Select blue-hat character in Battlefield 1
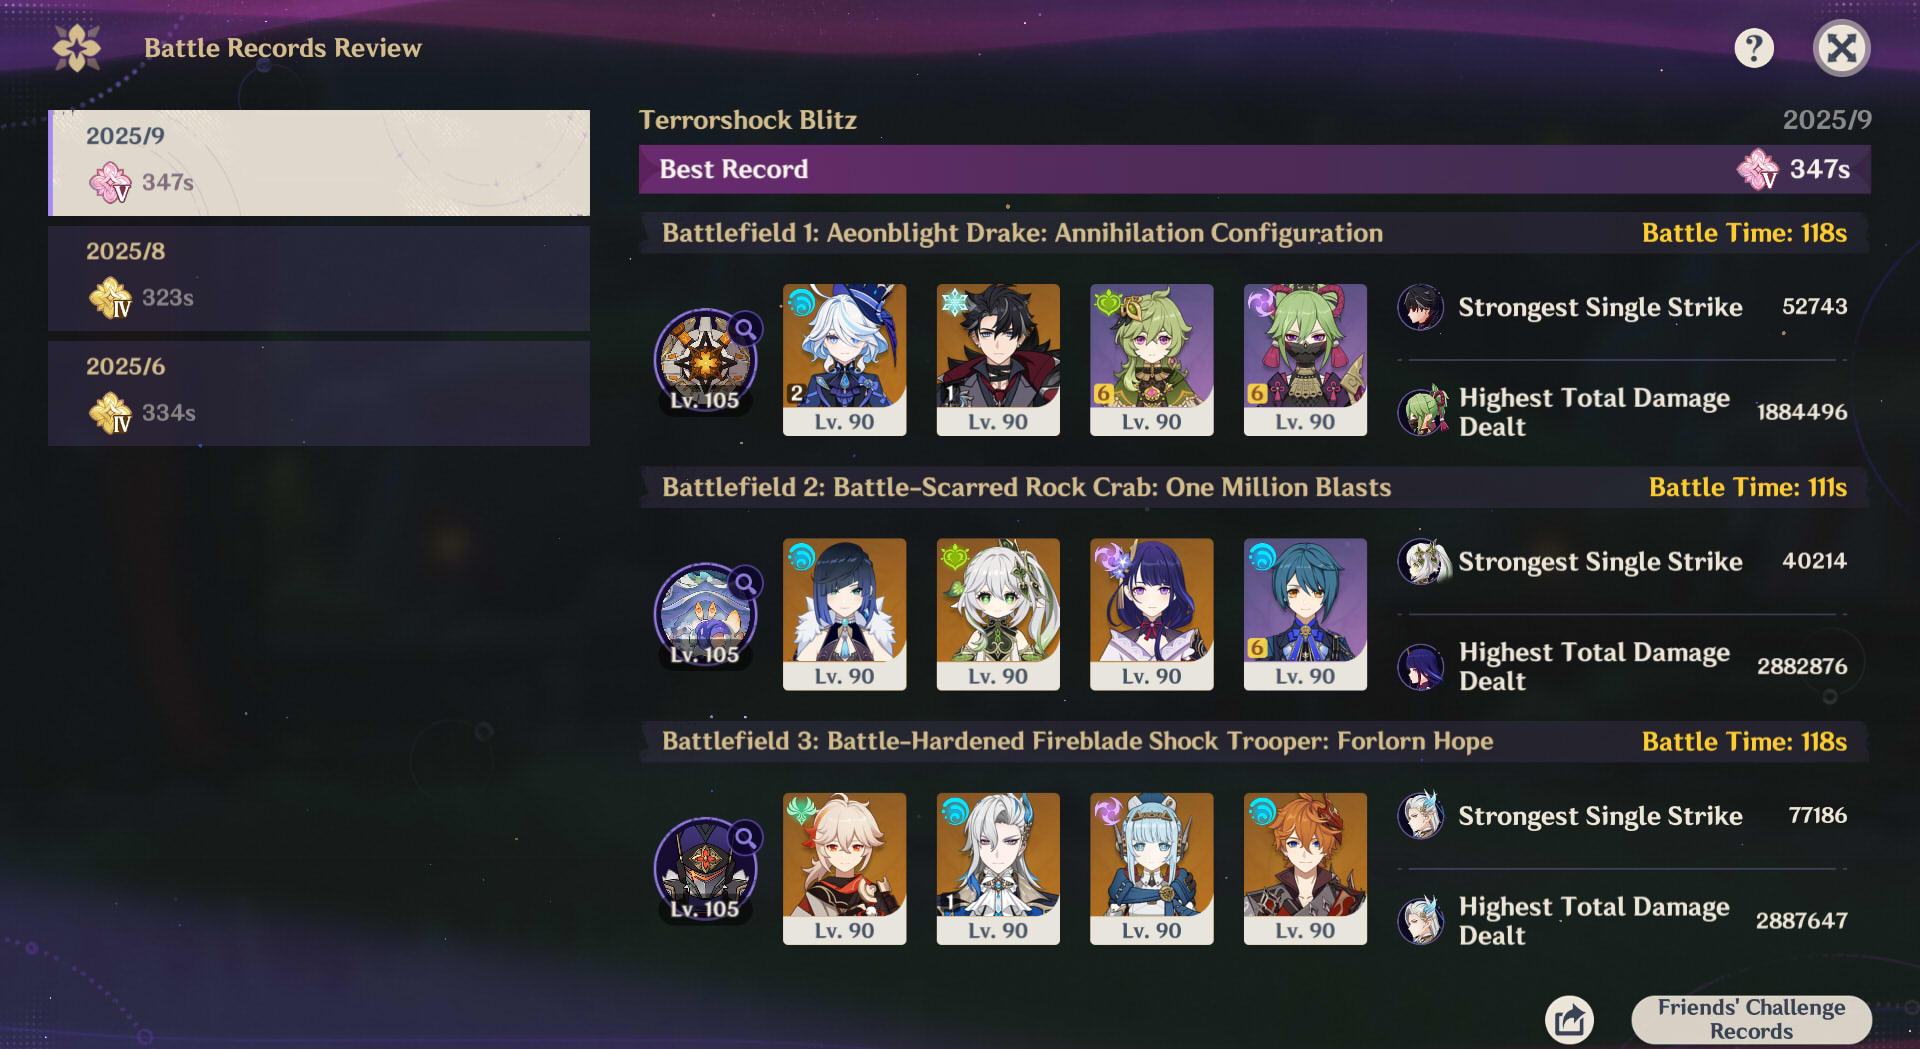The image size is (1920, 1049). pos(844,360)
